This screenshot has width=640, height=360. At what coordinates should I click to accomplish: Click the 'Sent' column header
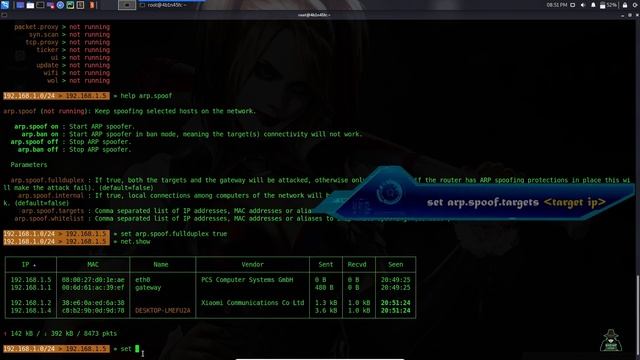coord(326,264)
